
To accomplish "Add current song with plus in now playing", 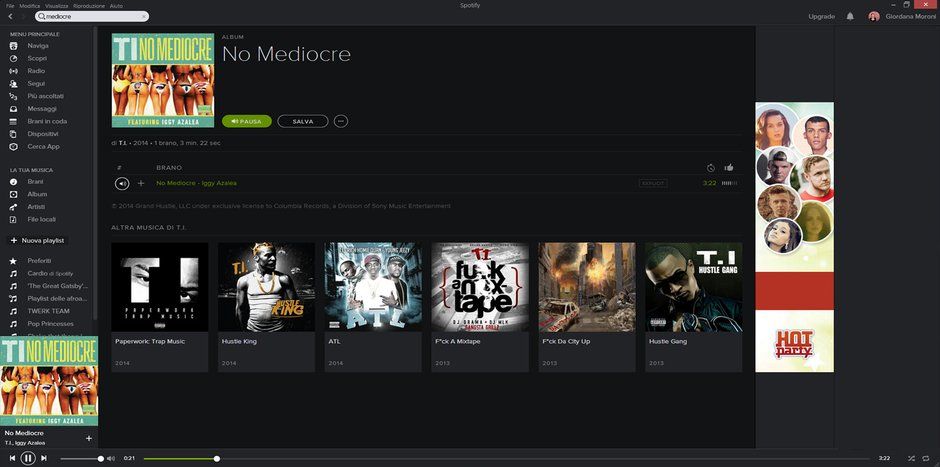I will (89, 438).
